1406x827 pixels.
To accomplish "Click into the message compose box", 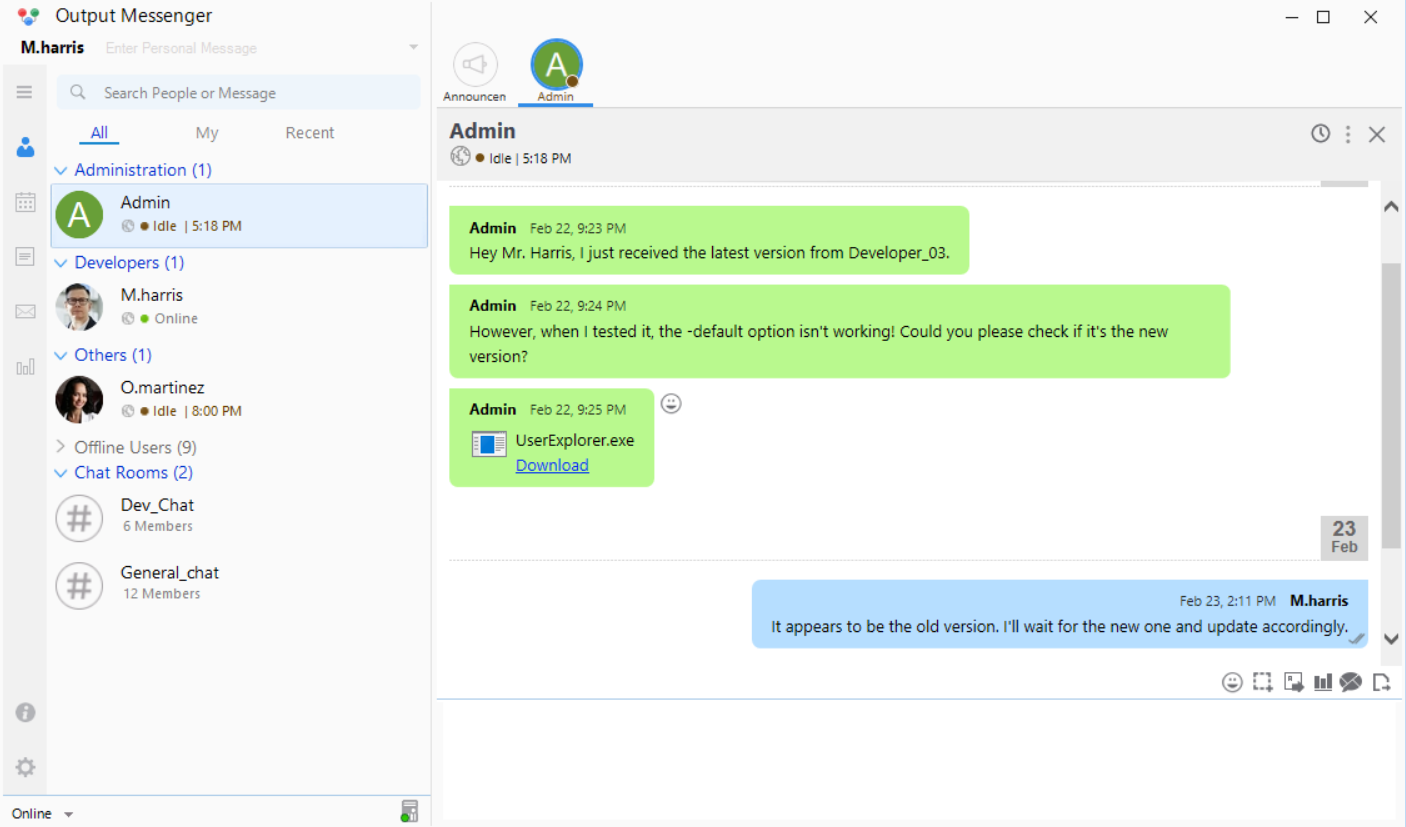I will [x=919, y=760].
